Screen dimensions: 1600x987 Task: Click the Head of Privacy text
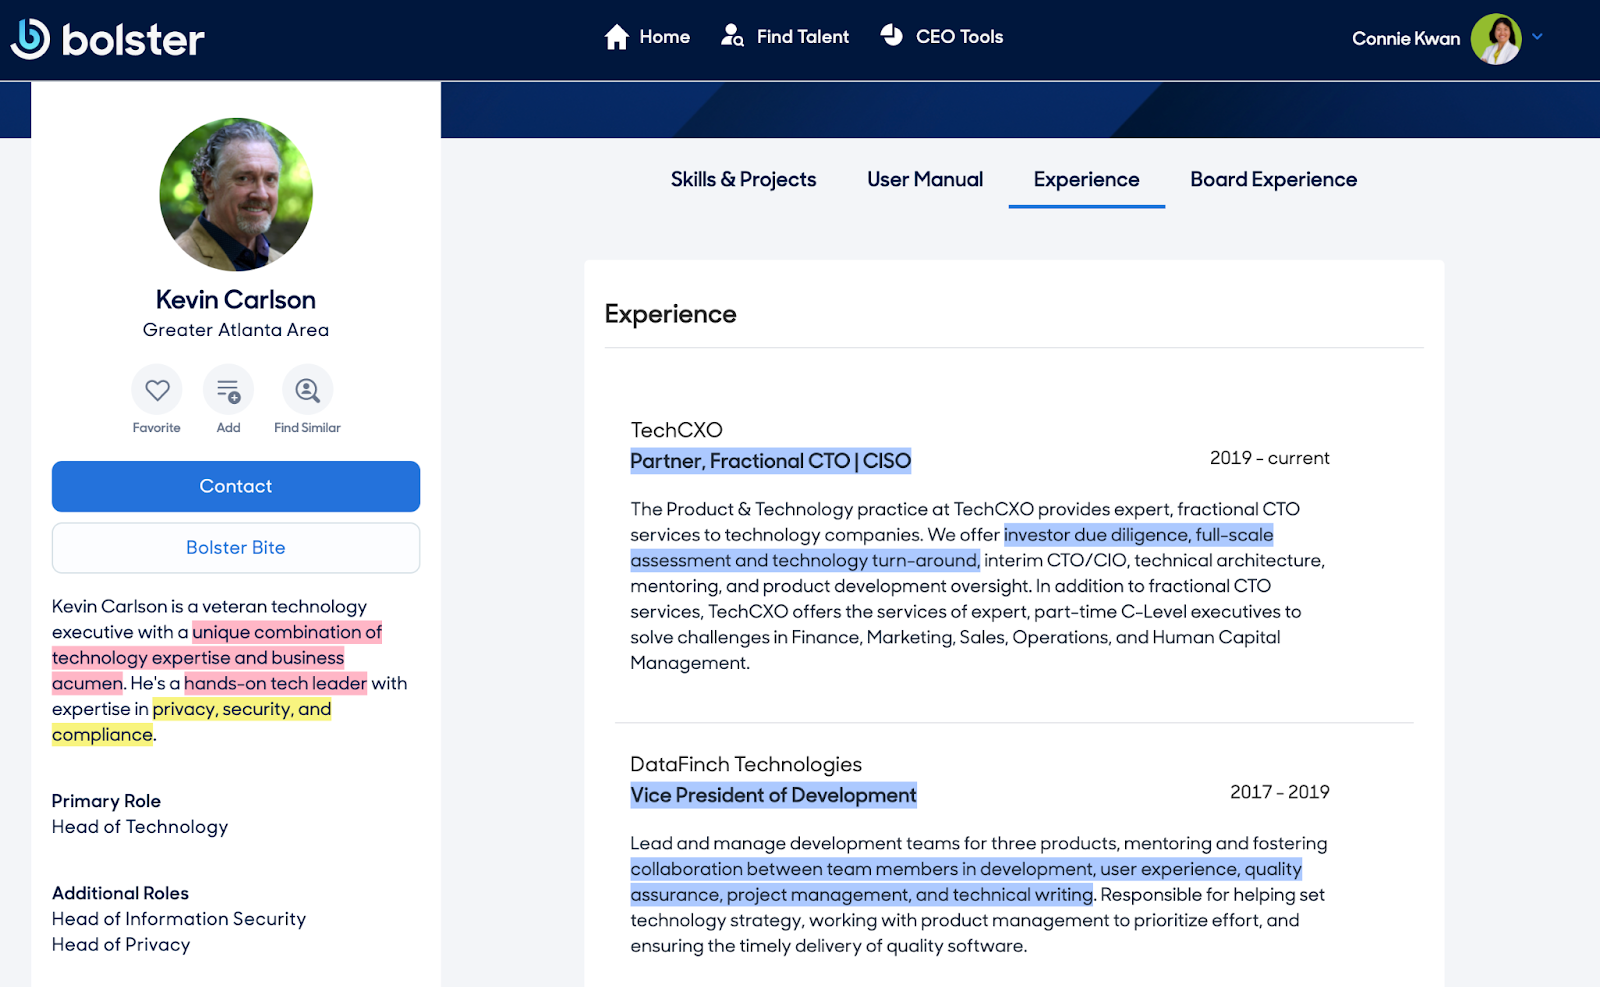coord(121,945)
